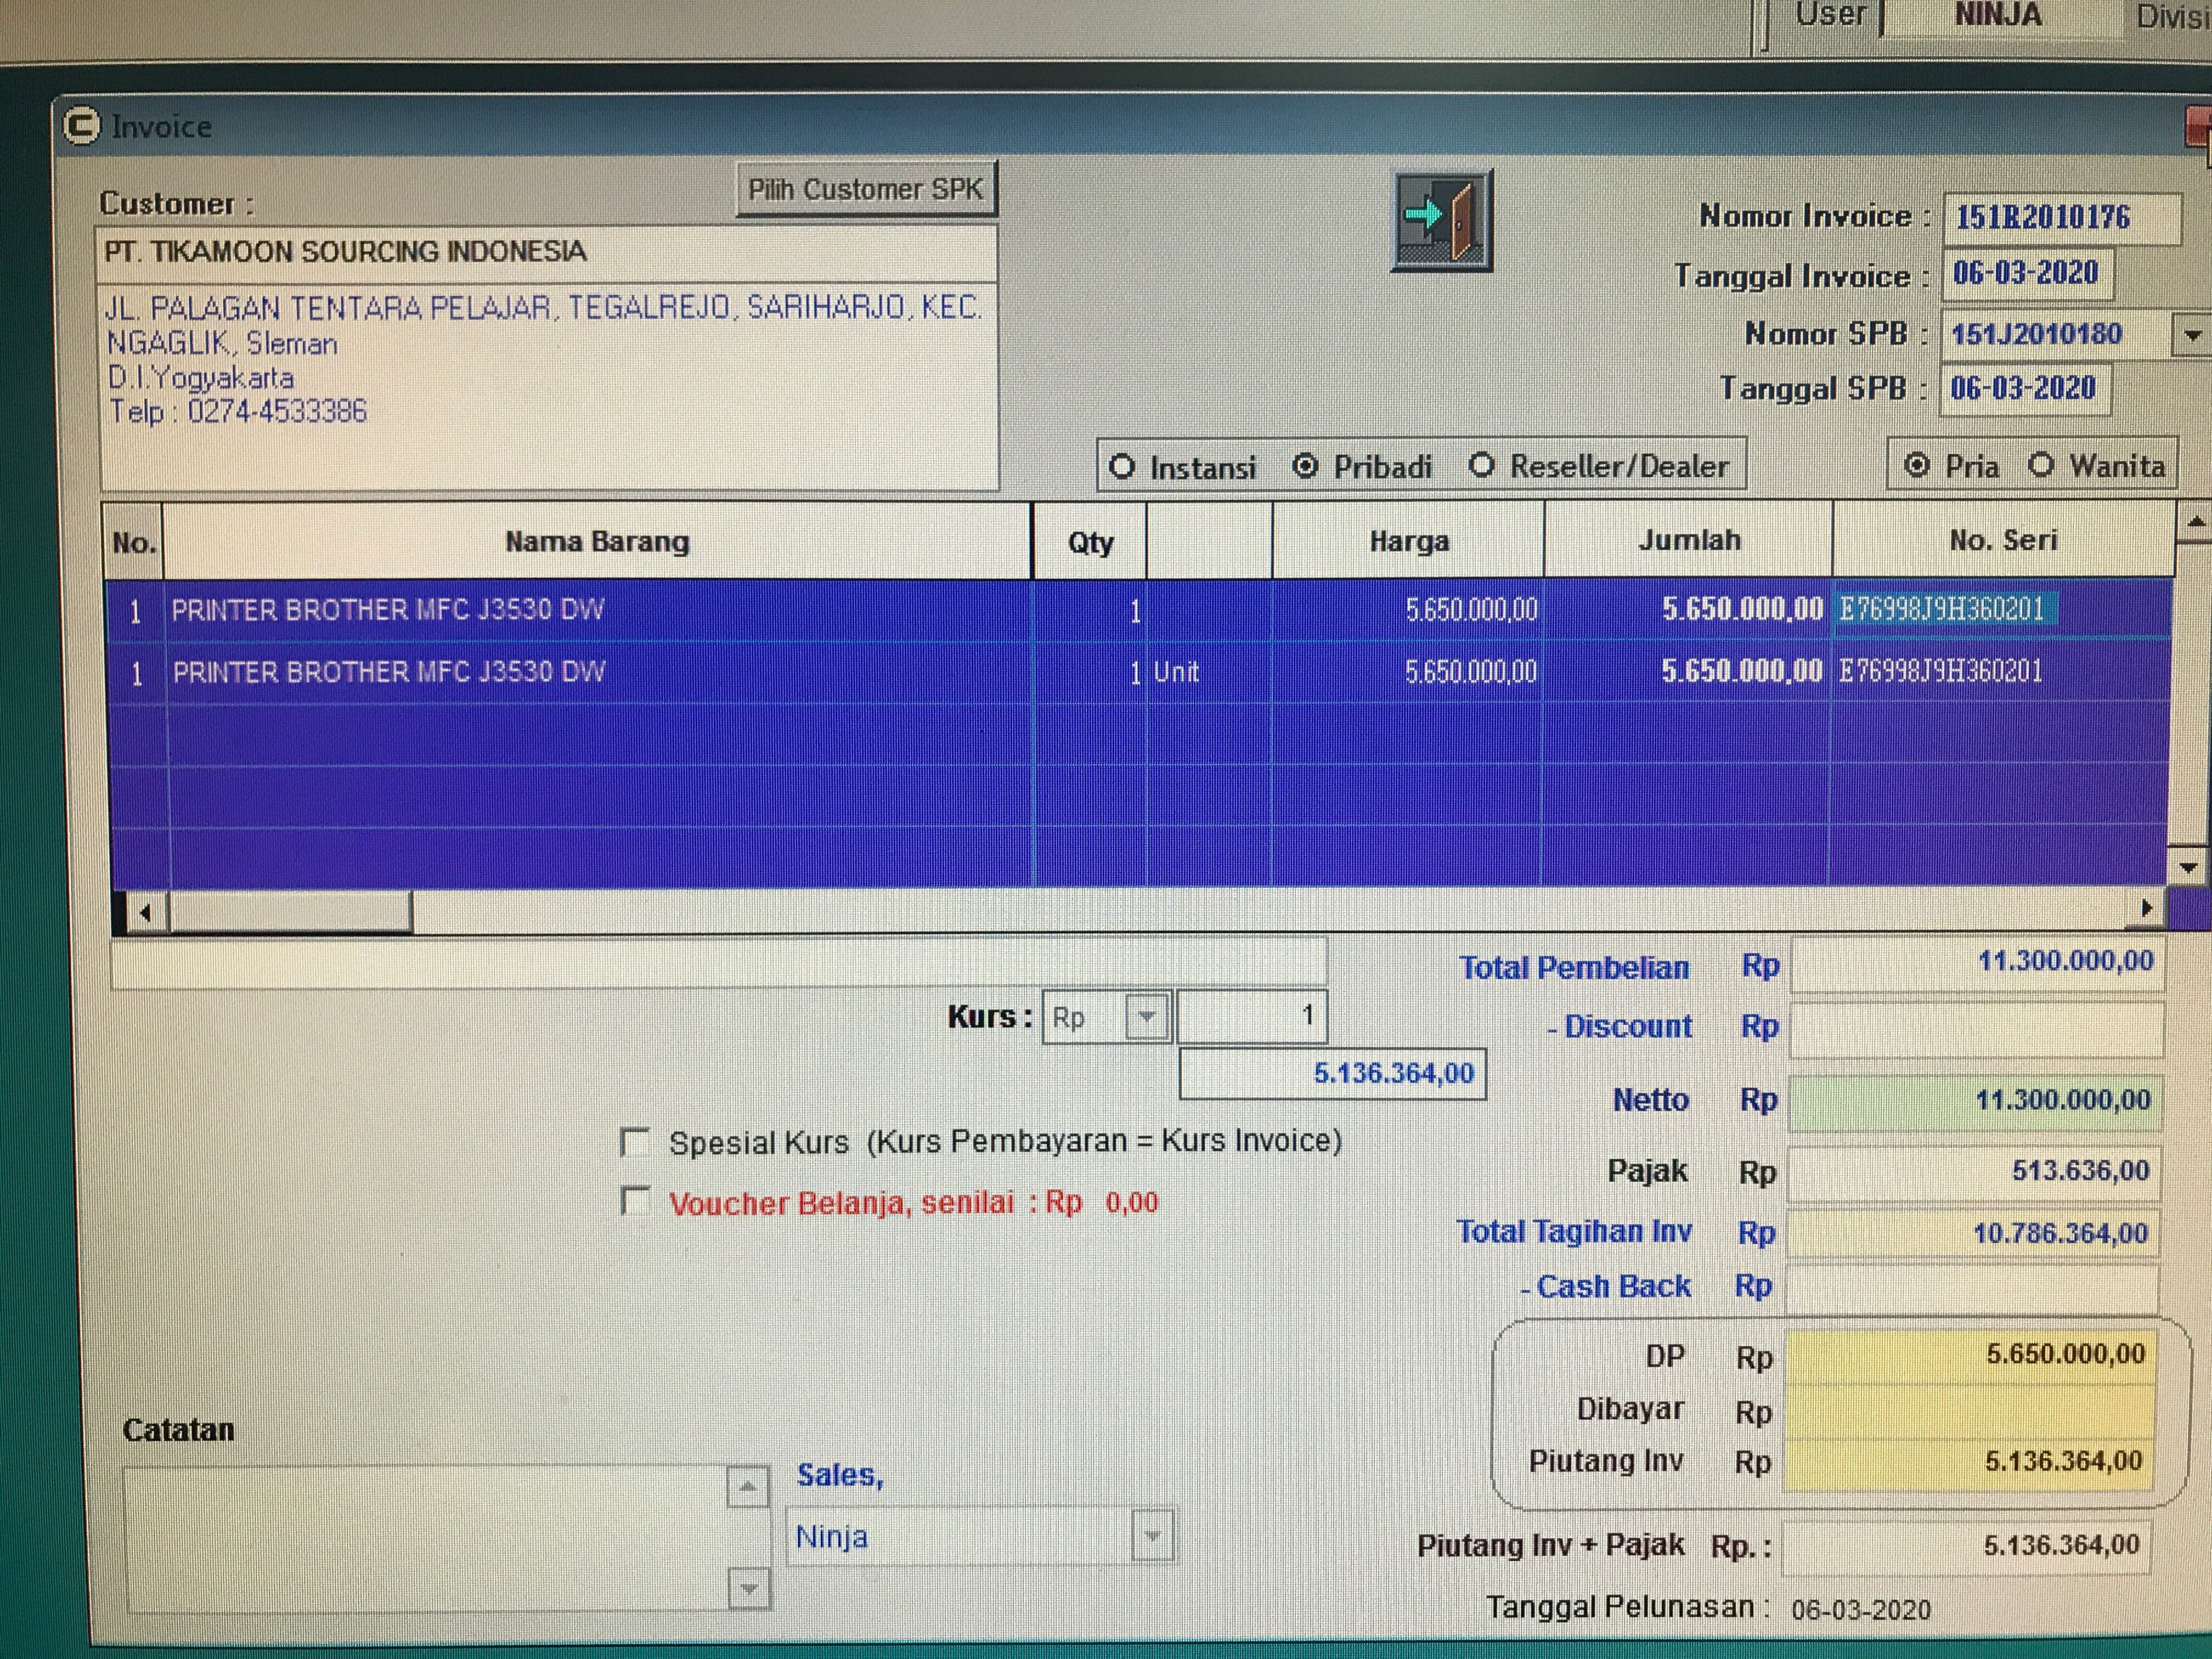The height and width of the screenshot is (1659, 2212).
Task: Select the Wanita radio option
Action: (x=2041, y=465)
